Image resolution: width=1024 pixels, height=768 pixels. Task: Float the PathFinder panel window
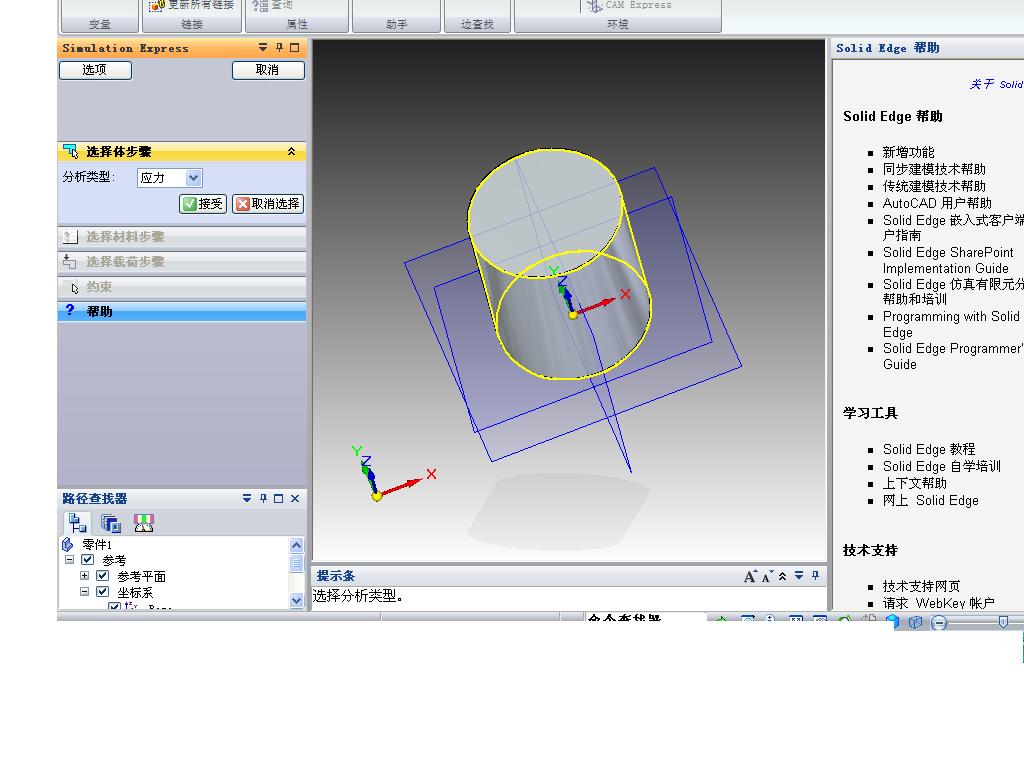pyautogui.click(x=279, y=498)
